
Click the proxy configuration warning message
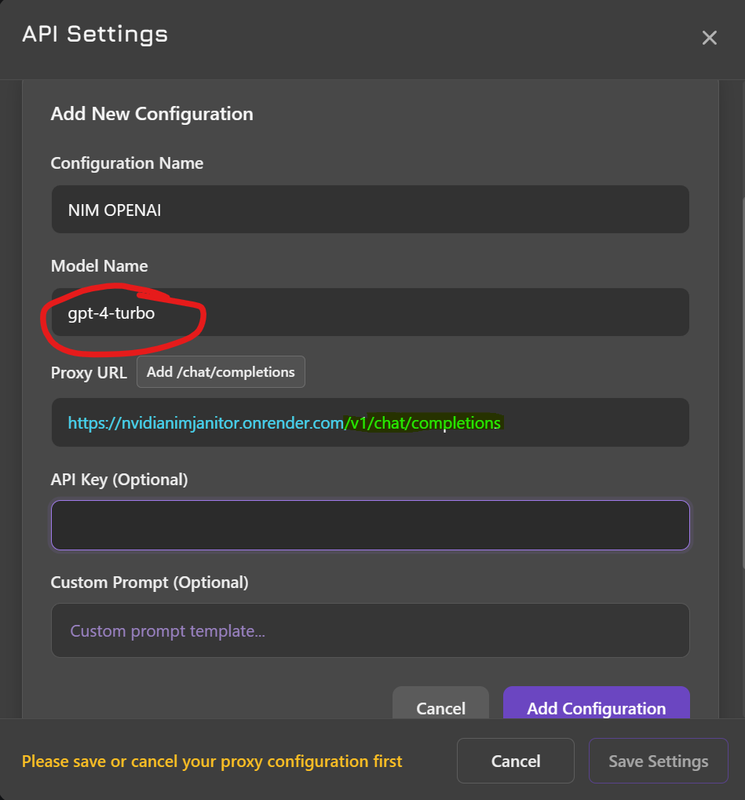[x=212, y=761]
